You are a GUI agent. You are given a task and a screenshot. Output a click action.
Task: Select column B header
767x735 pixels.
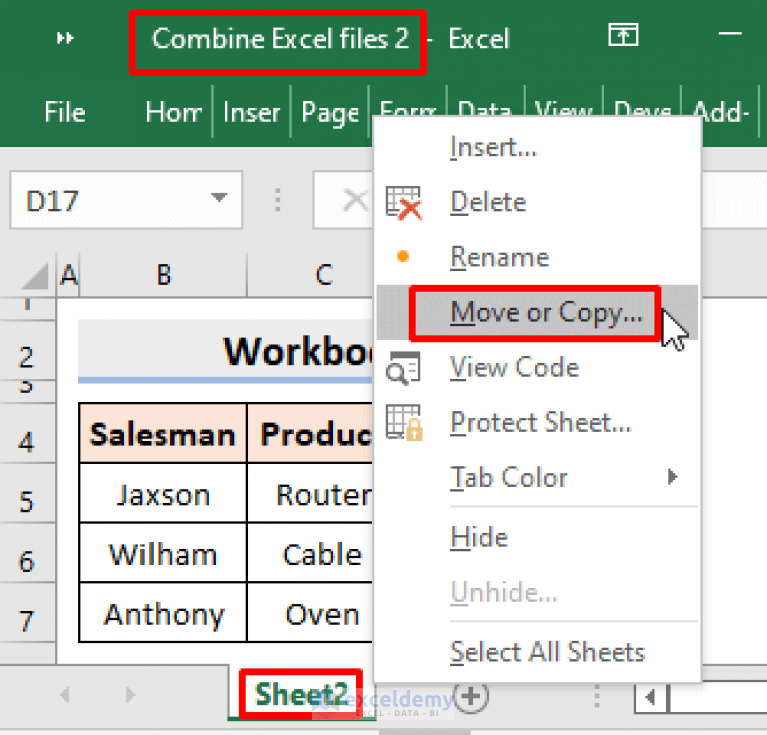click(163, 275)
